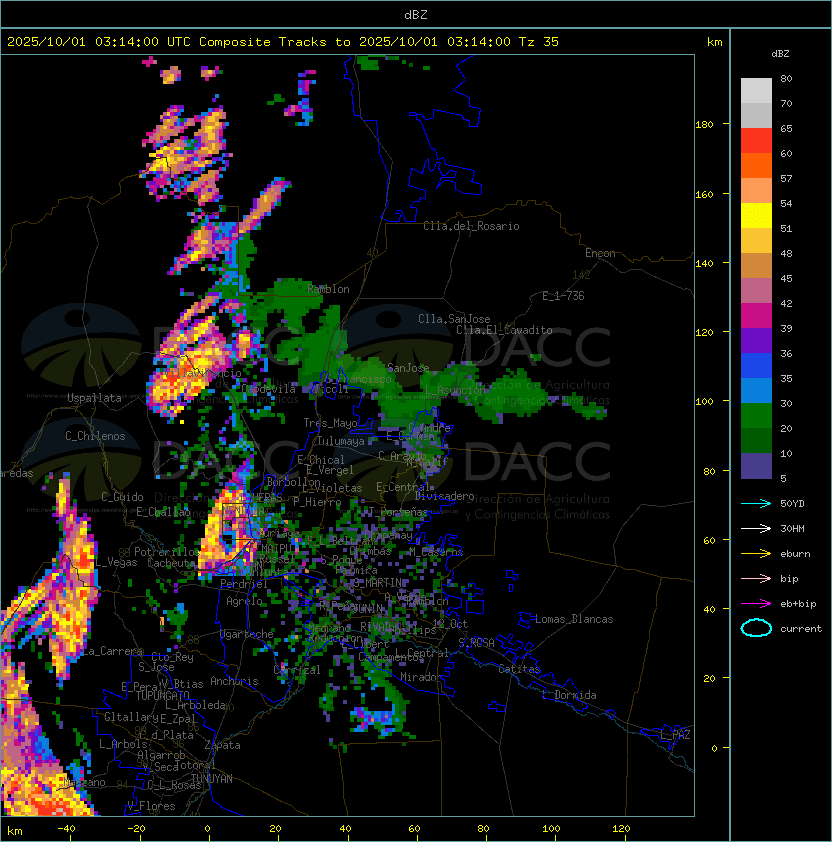
Task: Click the 'Clla.El_Cavadito' map label
Action: 504,330
